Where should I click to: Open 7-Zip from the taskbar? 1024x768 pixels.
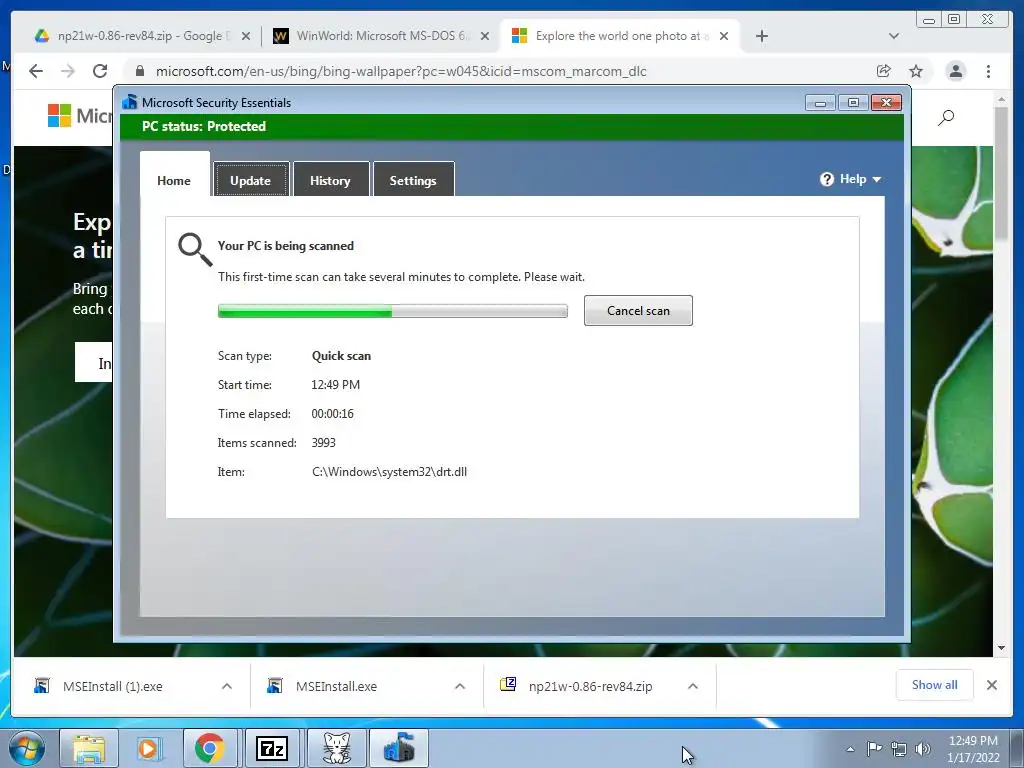coord(272,748)
